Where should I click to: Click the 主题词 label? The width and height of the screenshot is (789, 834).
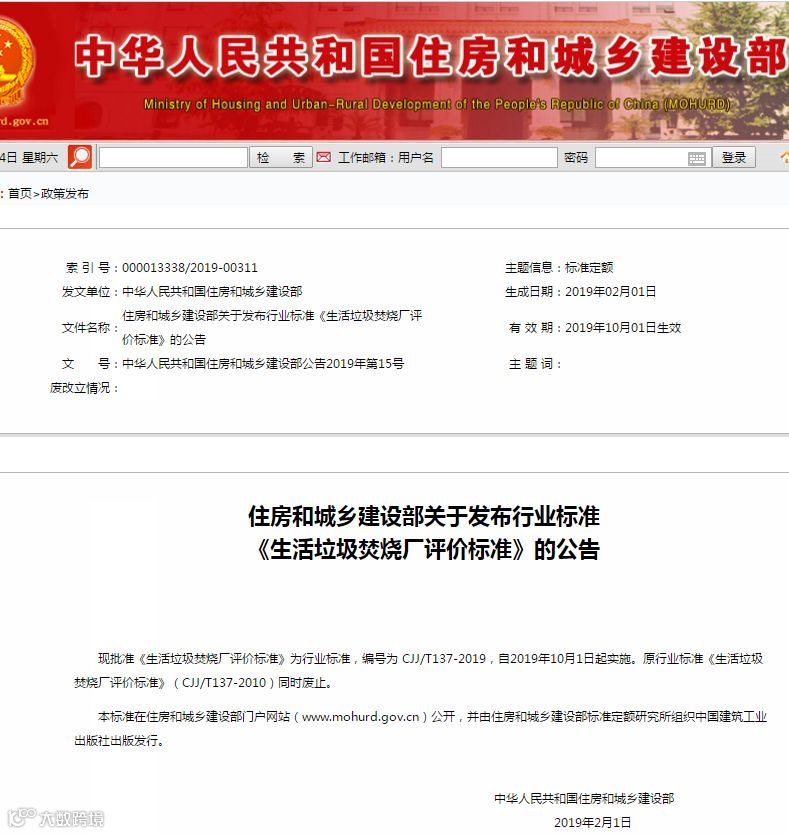click(x=535, y=364)
